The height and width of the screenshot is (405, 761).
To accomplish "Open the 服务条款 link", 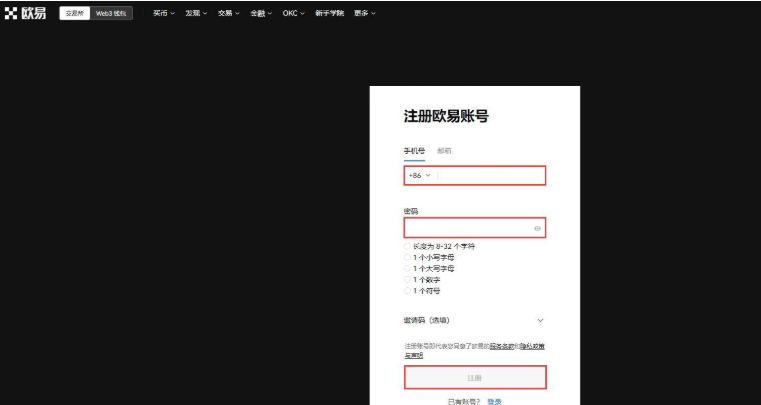I will tap(502, 347).
